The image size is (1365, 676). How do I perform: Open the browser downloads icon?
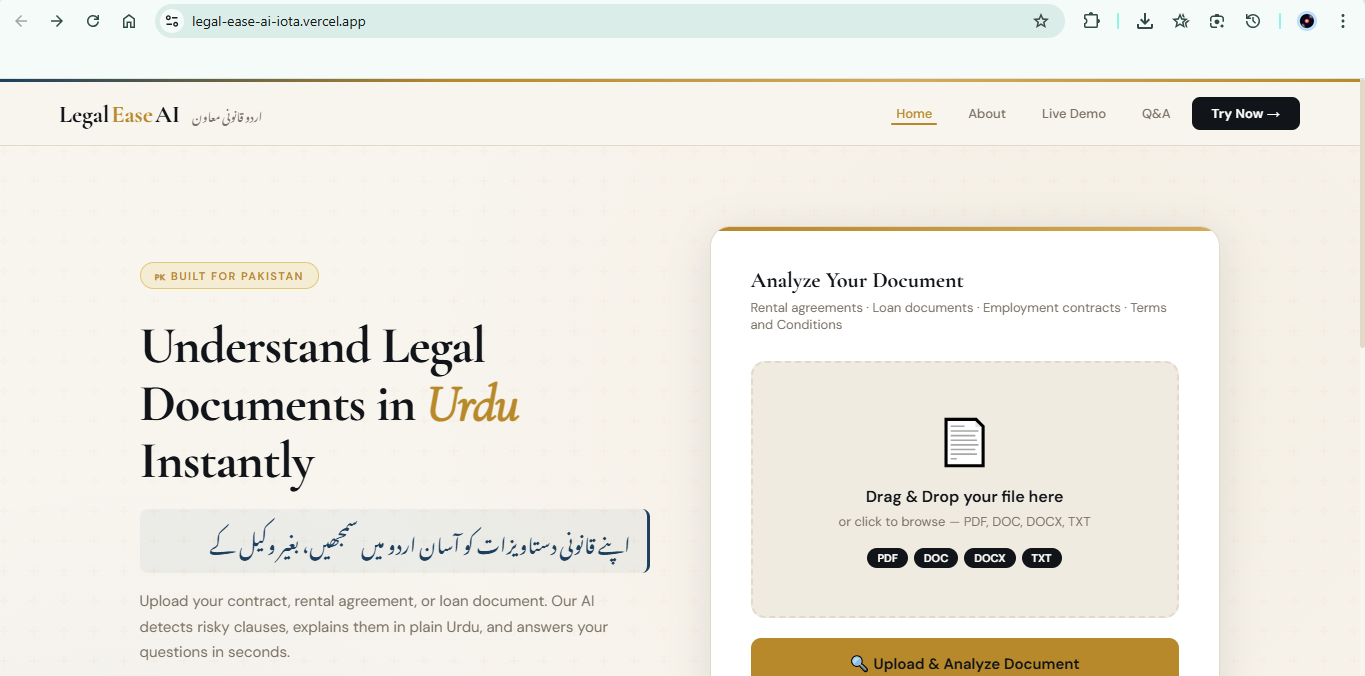click(1144, 20)
